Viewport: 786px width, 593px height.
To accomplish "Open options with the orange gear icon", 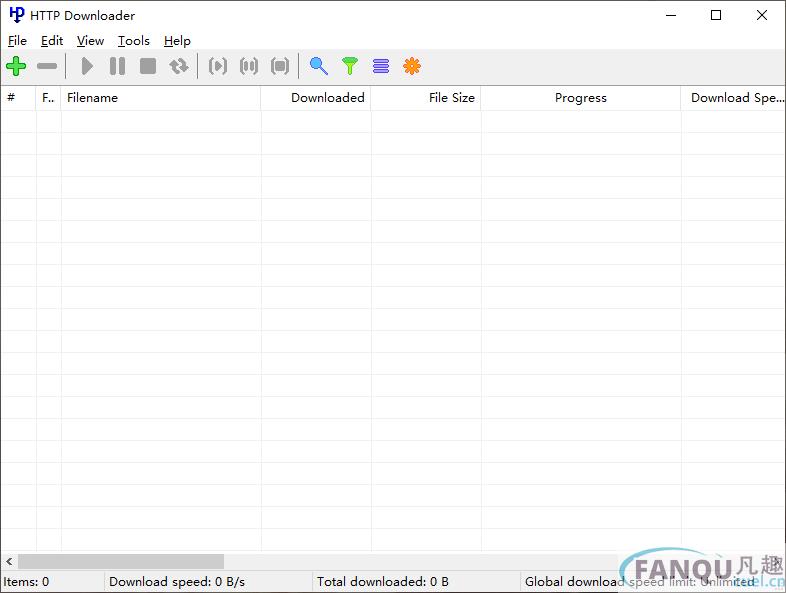I will 412,66.
